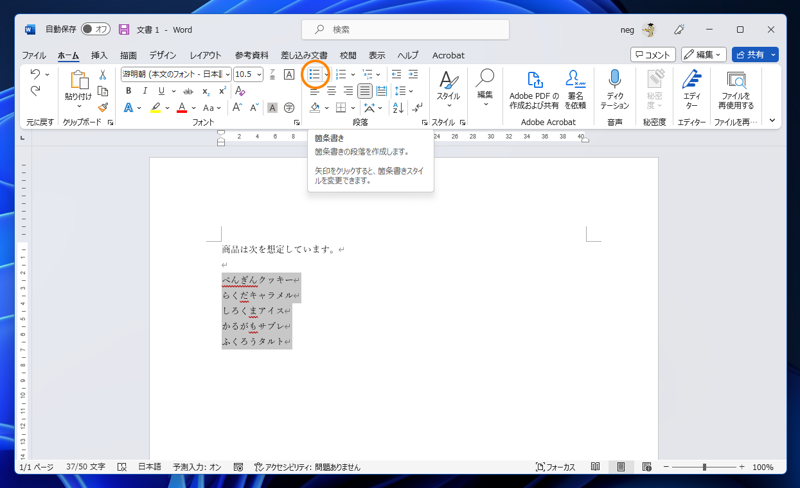Adjust the zoom slider in status bar
Screen dimensions: 800x488
click(704, 467)
